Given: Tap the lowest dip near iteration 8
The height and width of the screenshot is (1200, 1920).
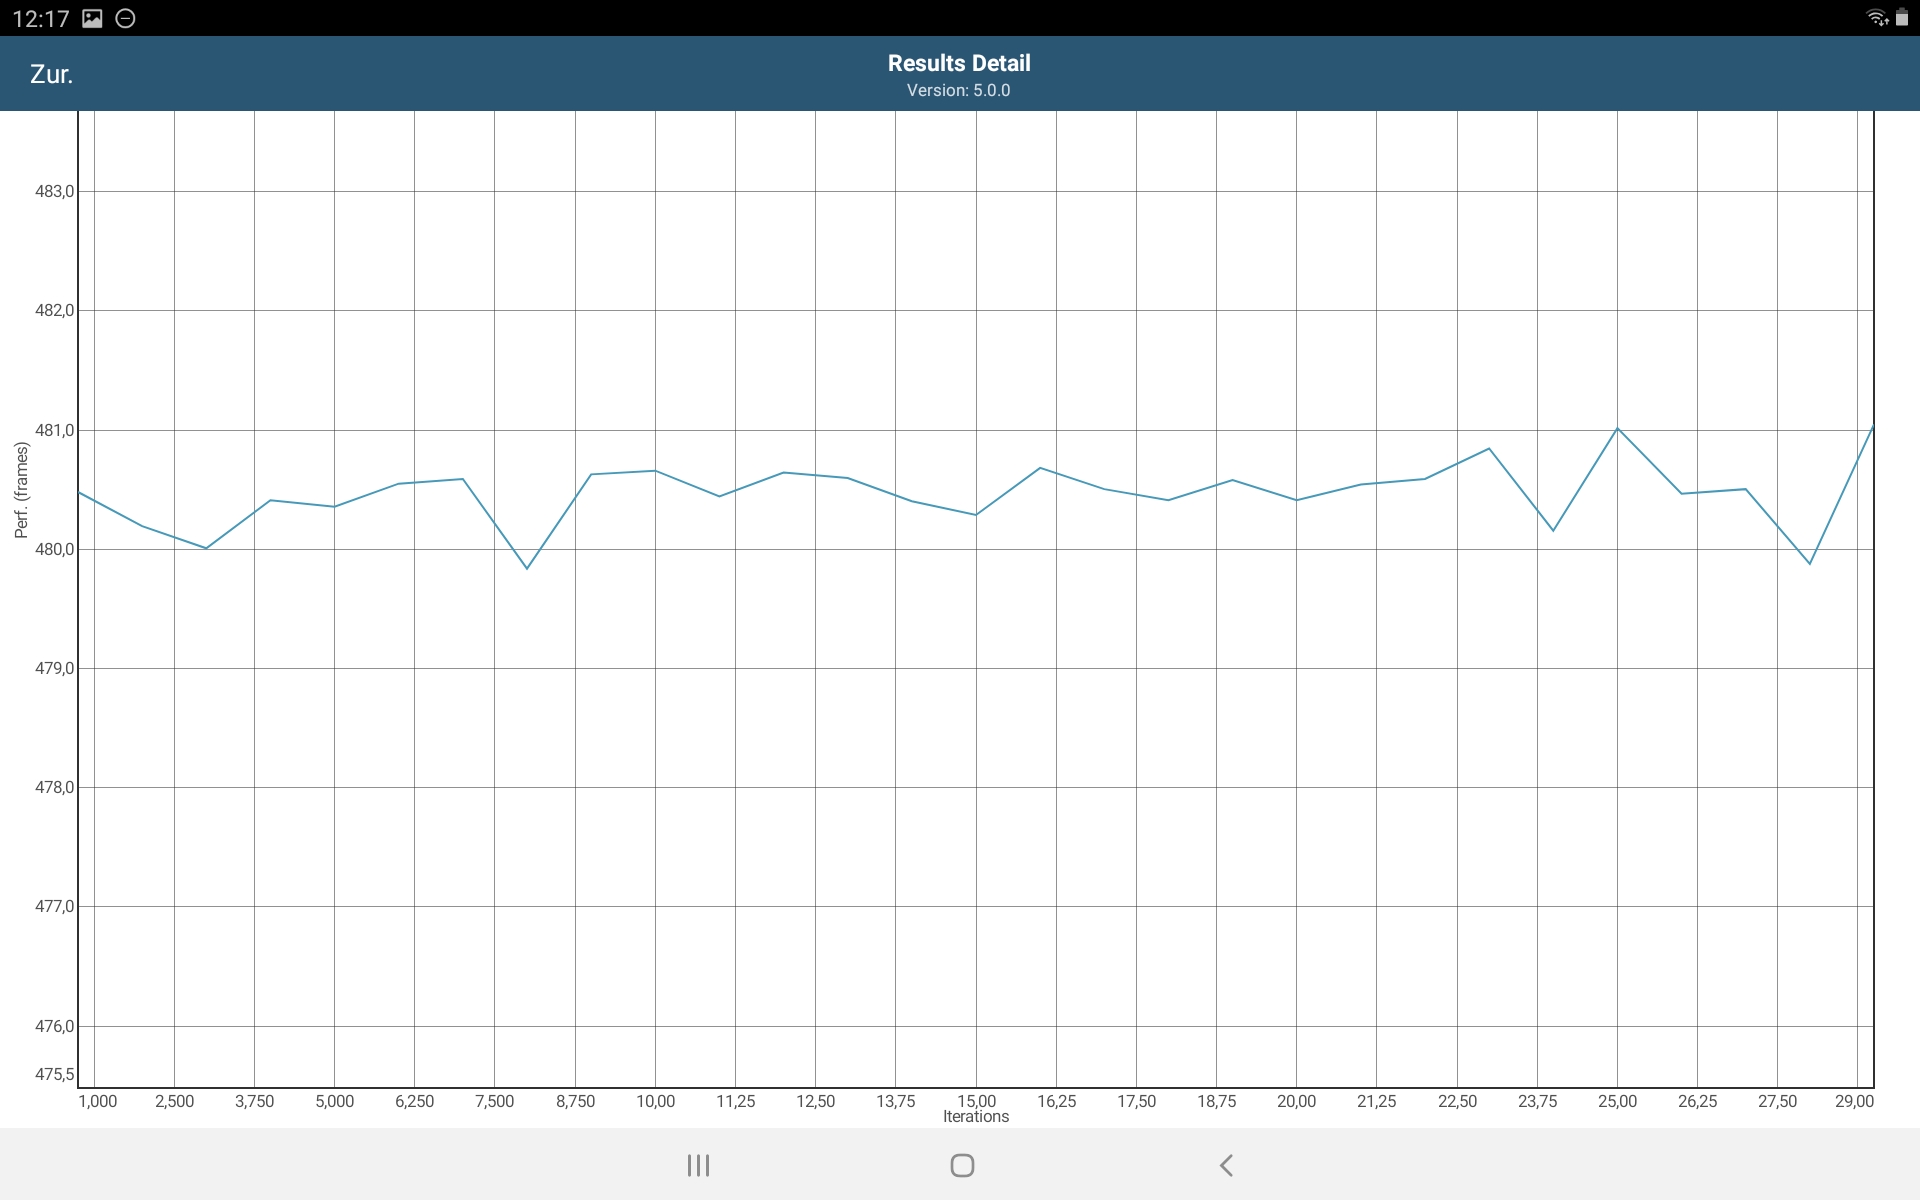Looking at the screenshot, I should click(527, 568).
